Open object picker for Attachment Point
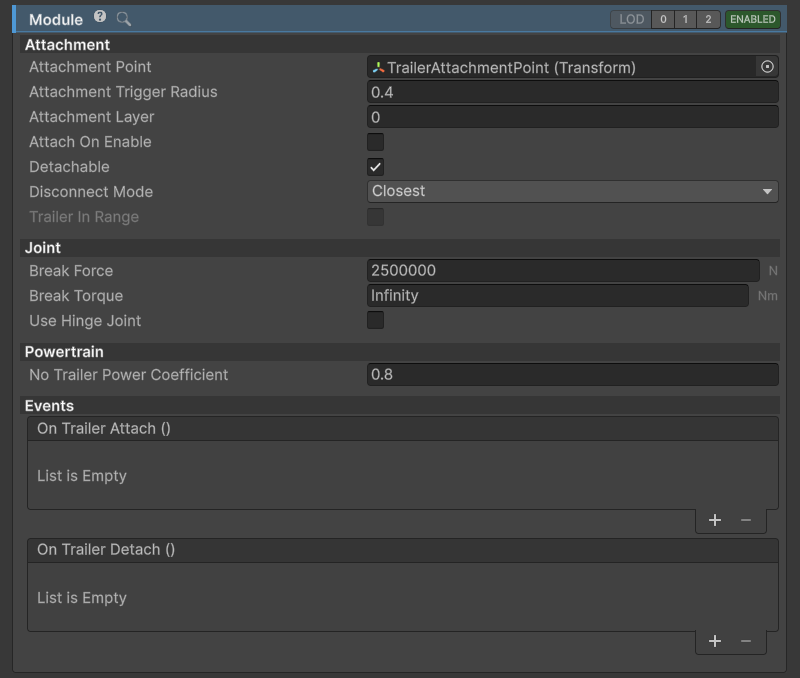 coord(767,67)
